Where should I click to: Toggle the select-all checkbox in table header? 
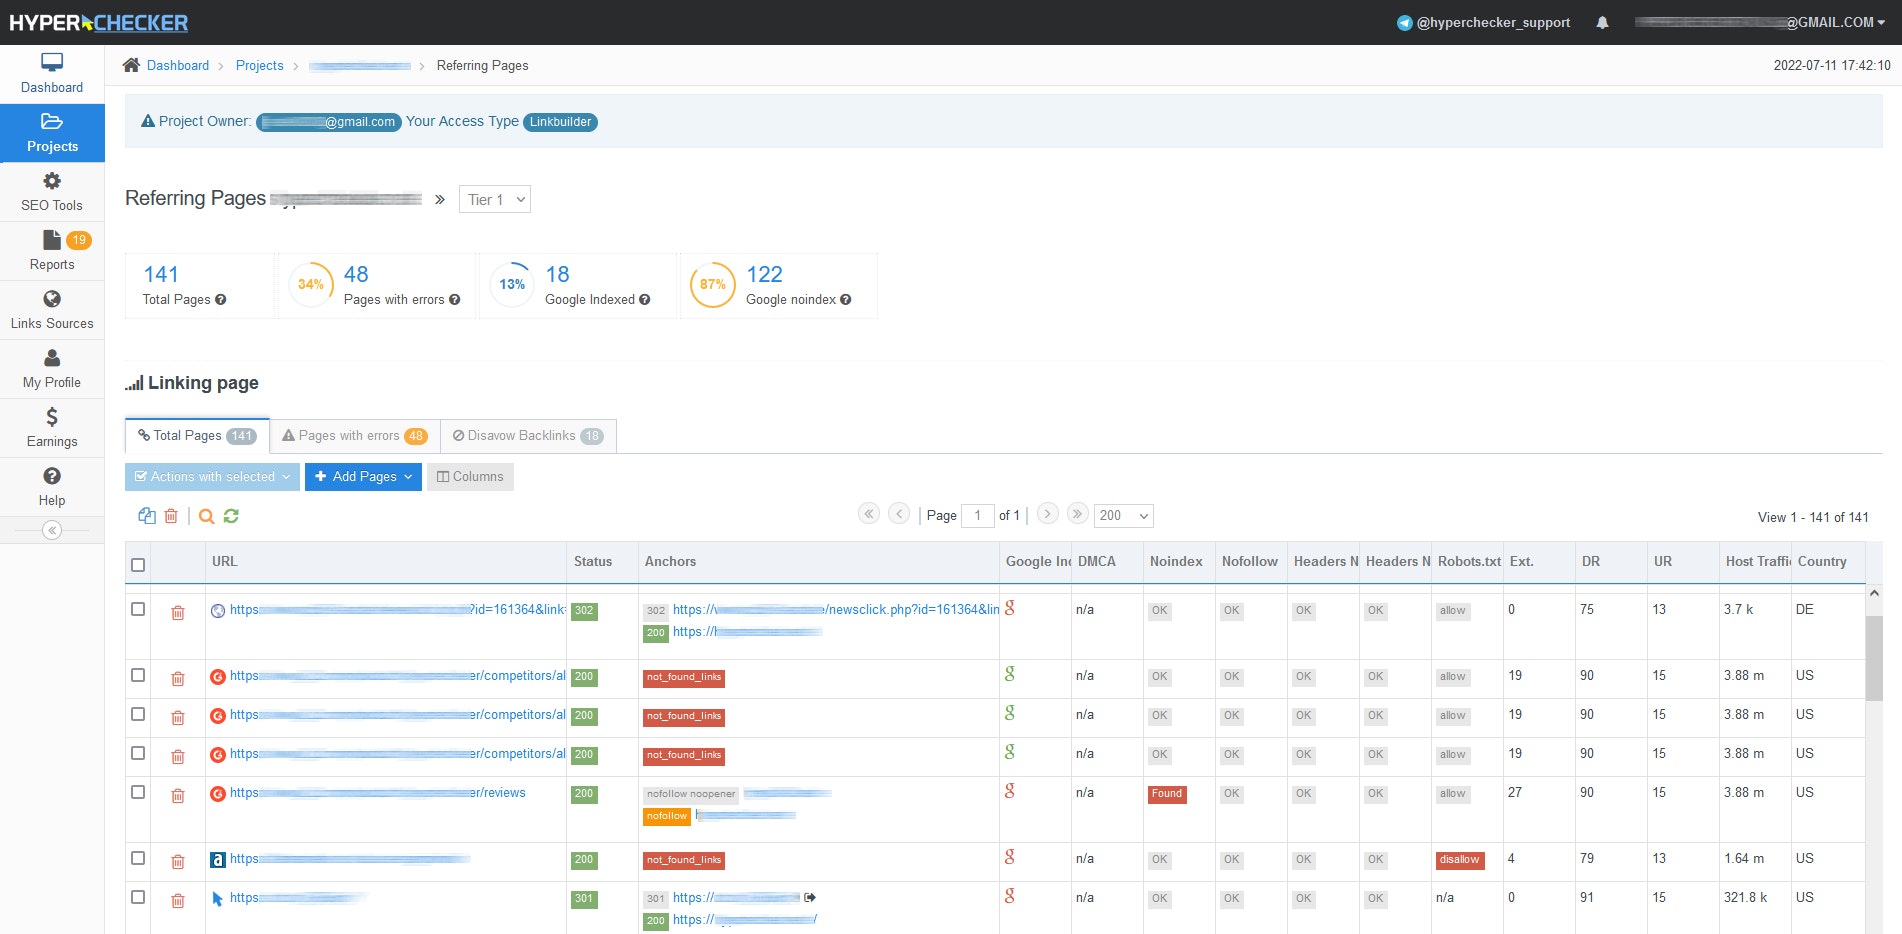point(138,565)
